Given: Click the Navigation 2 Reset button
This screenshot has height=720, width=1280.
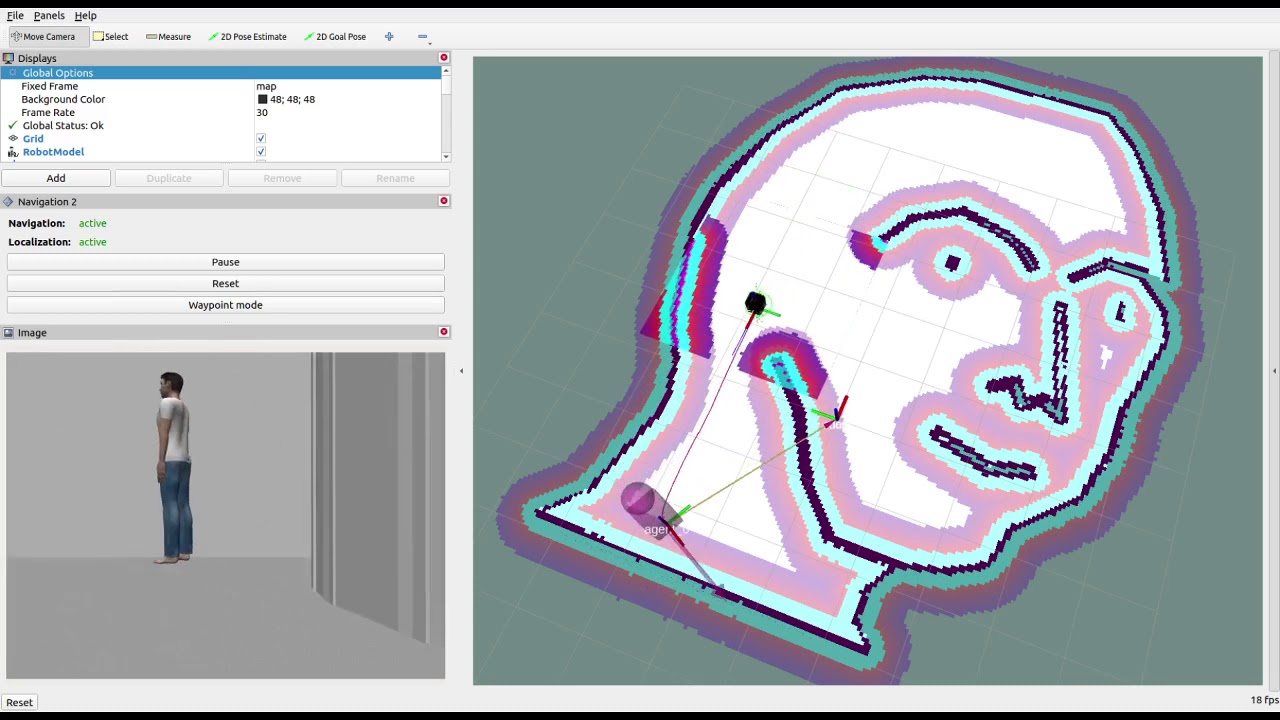Looking at the screenshot, I should [x=225, y=283].
